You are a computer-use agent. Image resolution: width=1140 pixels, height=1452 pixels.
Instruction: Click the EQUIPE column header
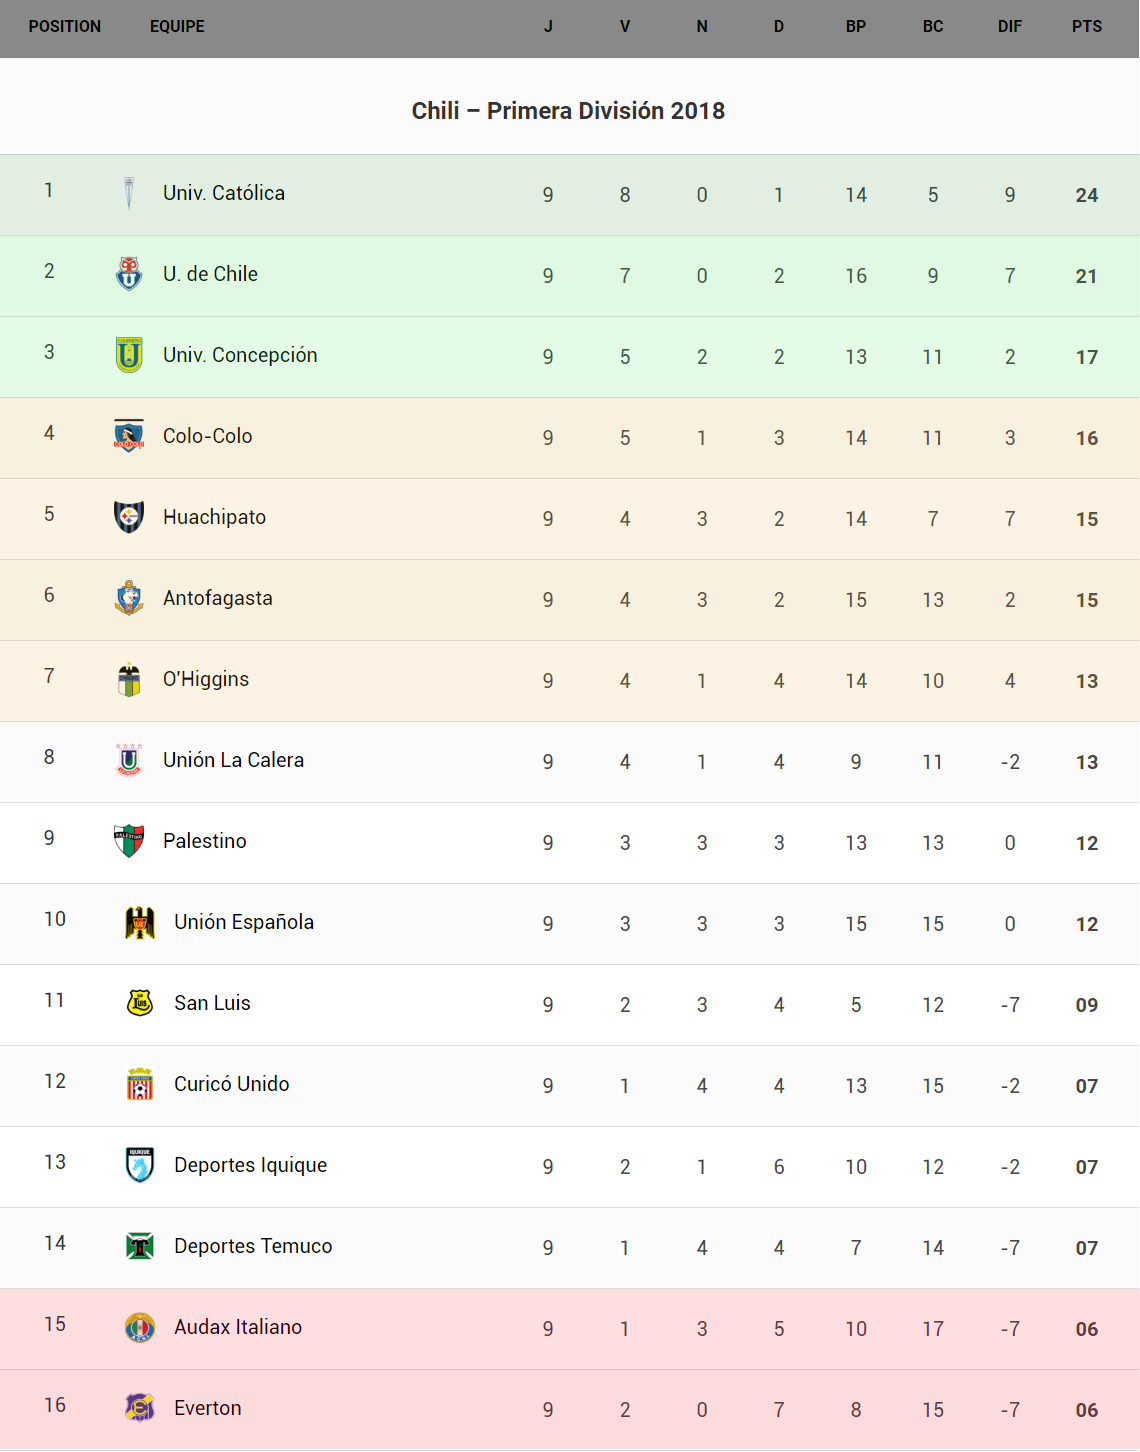(177, 27)
